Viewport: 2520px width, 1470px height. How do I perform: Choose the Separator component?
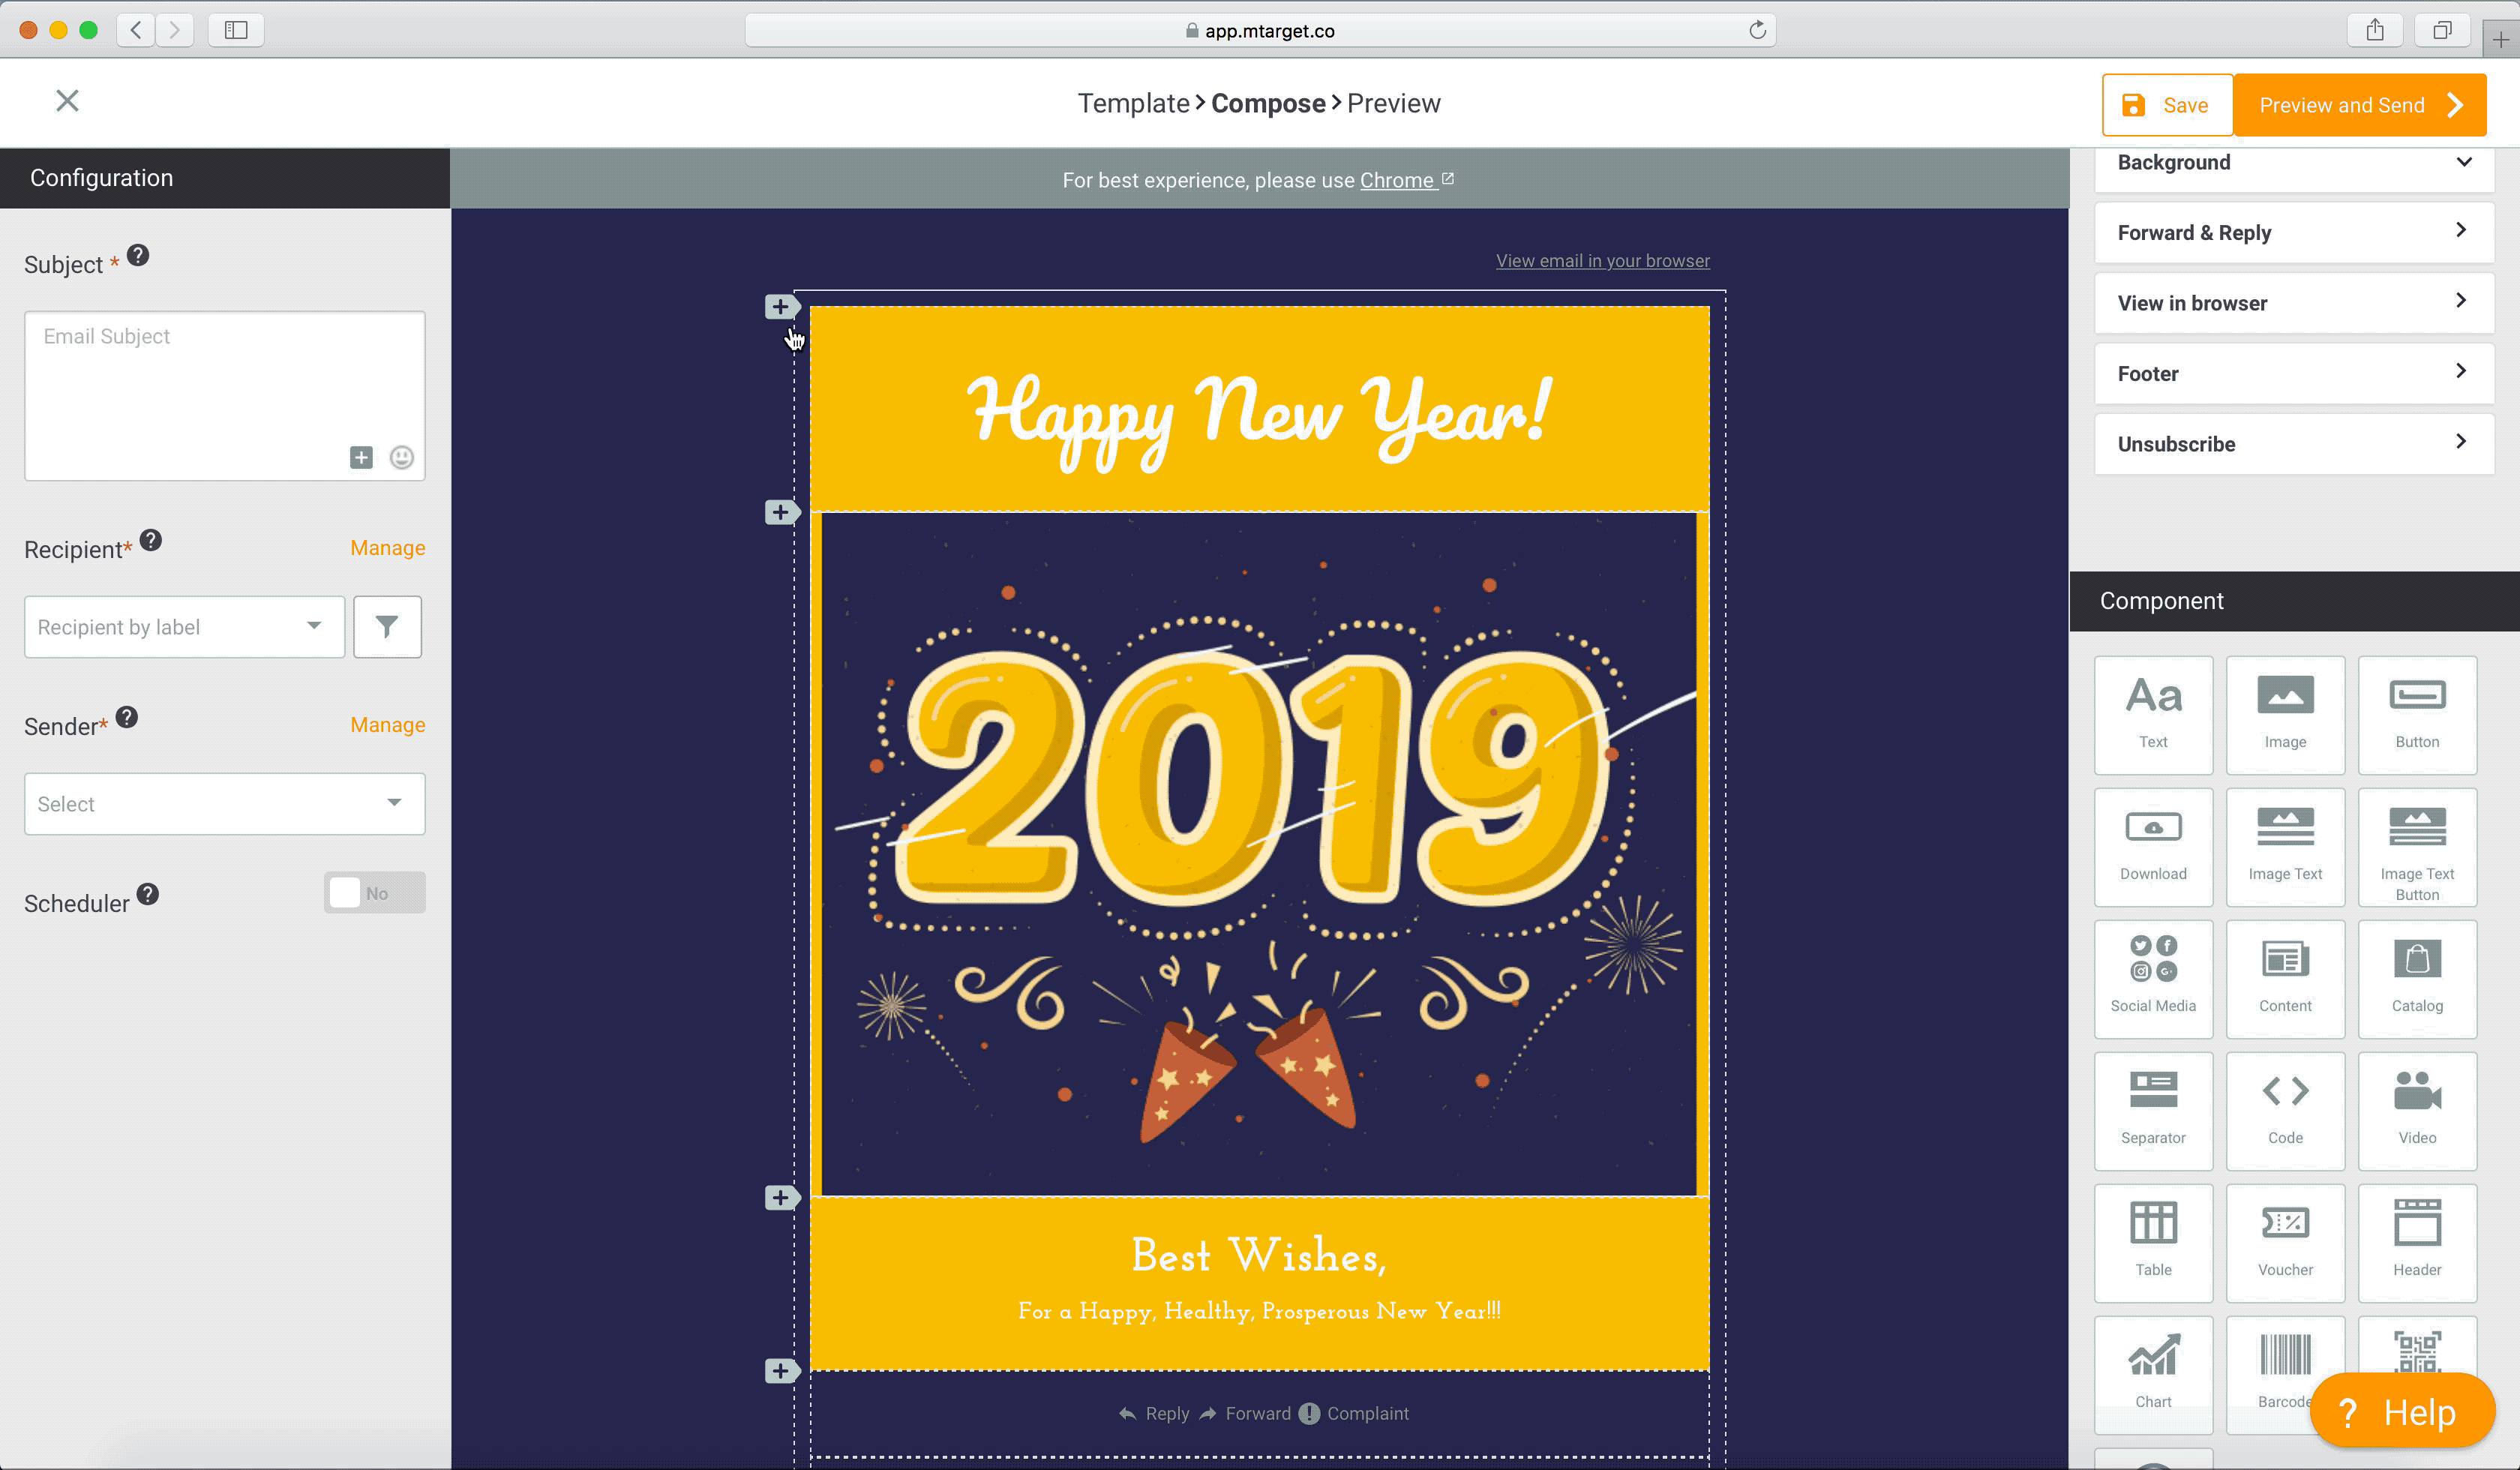[2152, 1109]
